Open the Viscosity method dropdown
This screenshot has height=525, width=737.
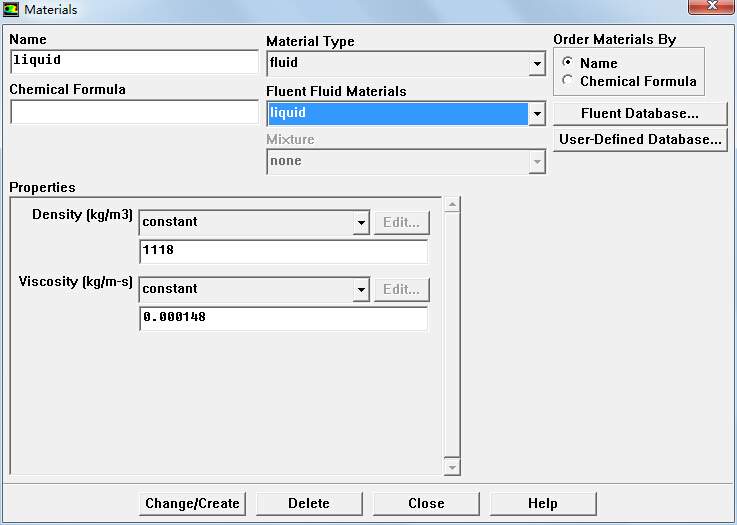click(361, 290)
